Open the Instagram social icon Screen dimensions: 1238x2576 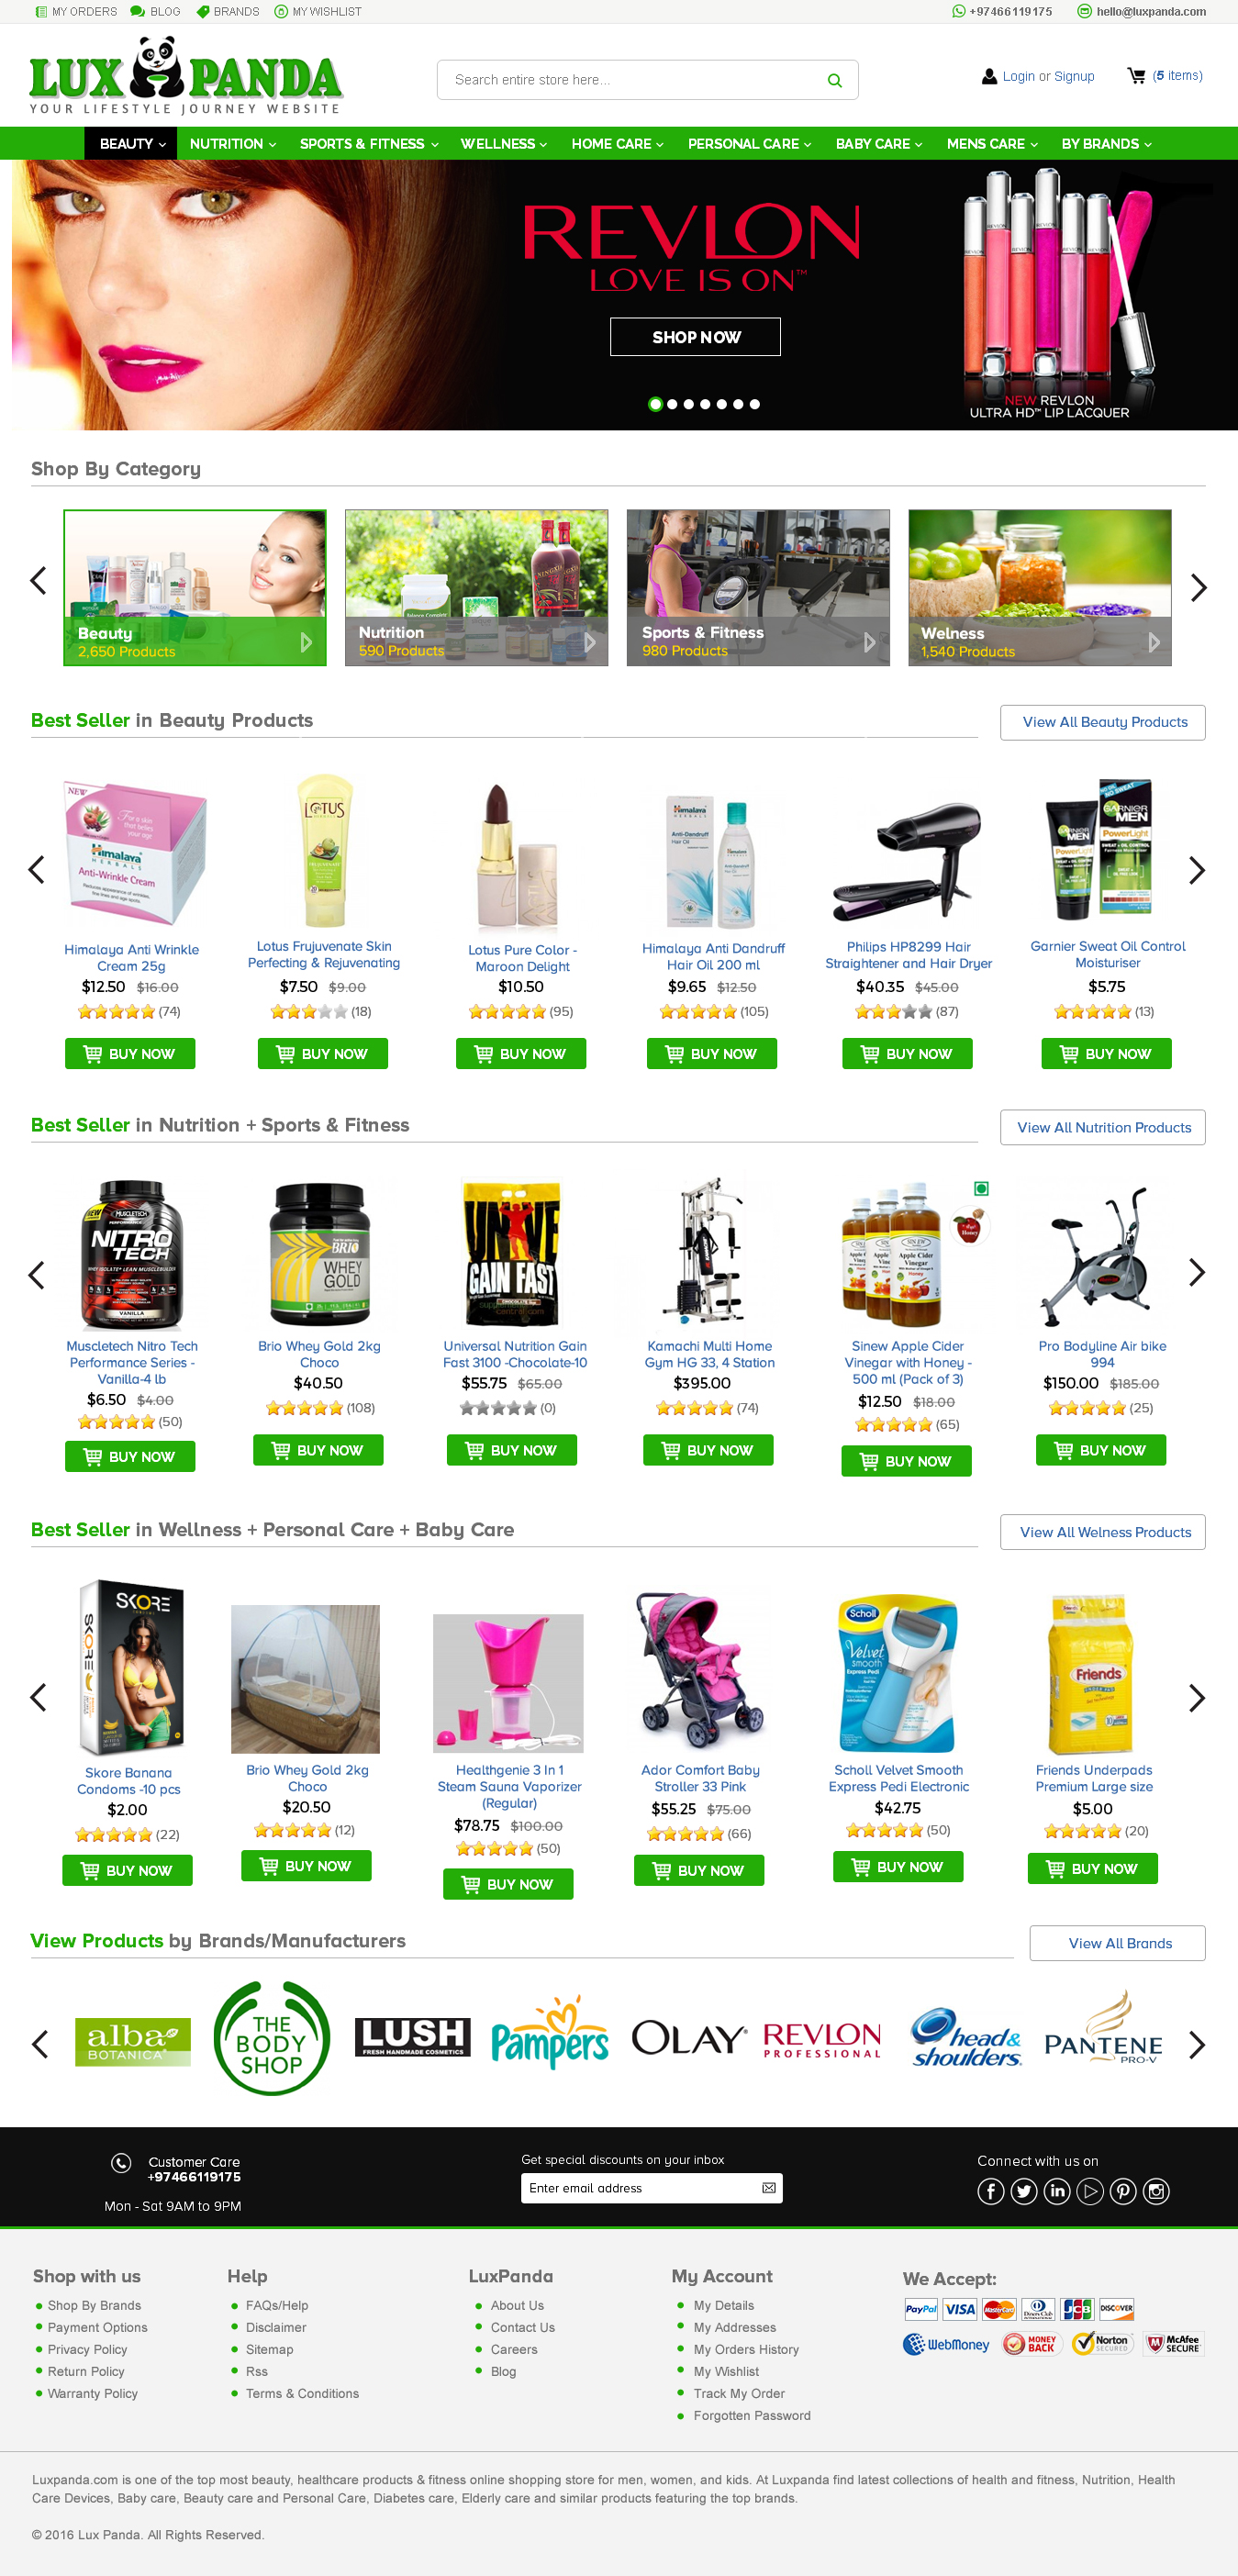click(1156, 2191)
